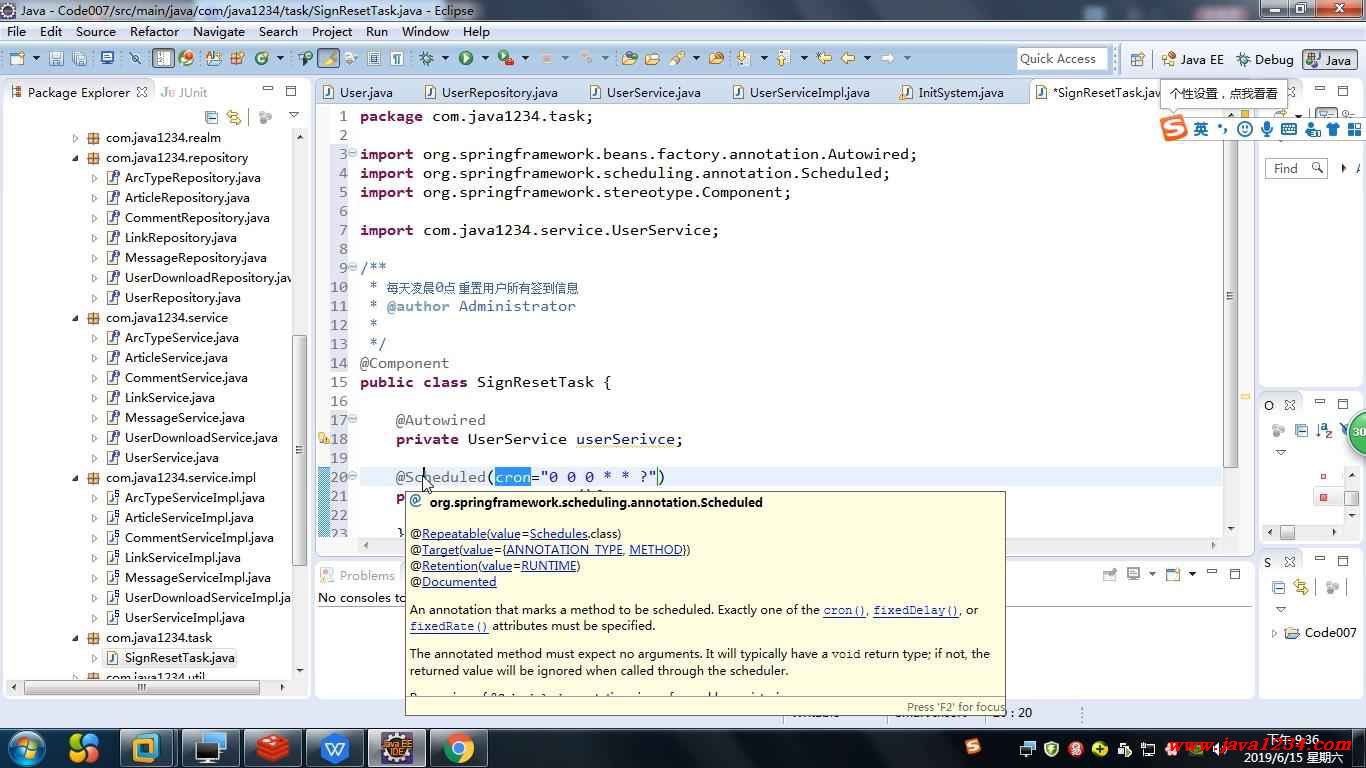The image size is (1366, 768).
Task: Toggle Mark Occurrences highlighter button
Action: tap(328, 58)
